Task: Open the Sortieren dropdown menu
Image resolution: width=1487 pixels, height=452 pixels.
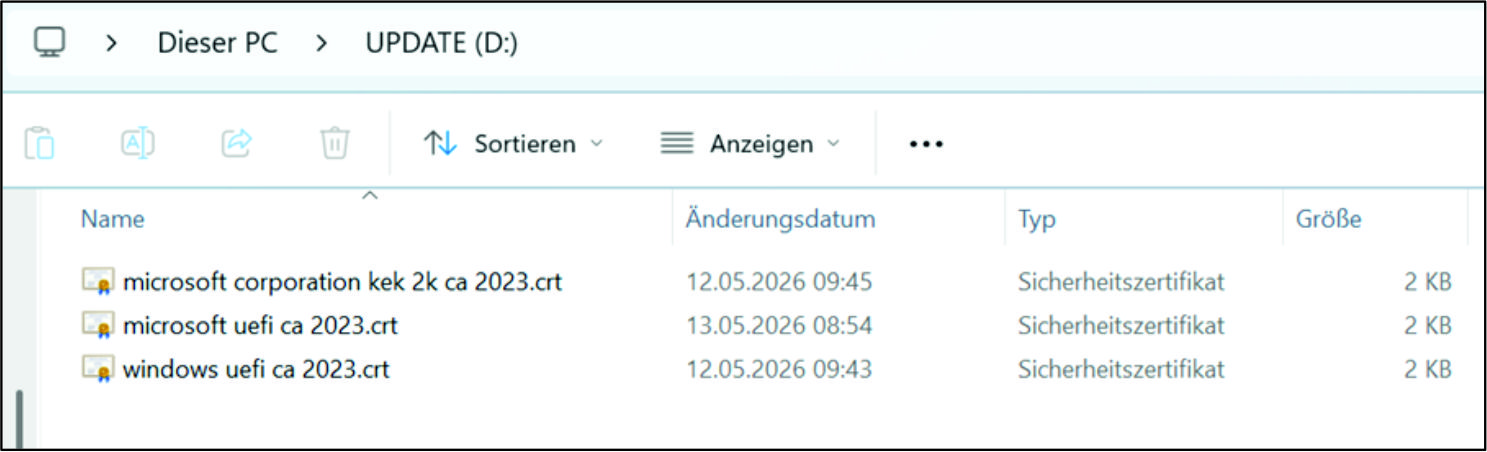Action: click(x=513, y=144)
